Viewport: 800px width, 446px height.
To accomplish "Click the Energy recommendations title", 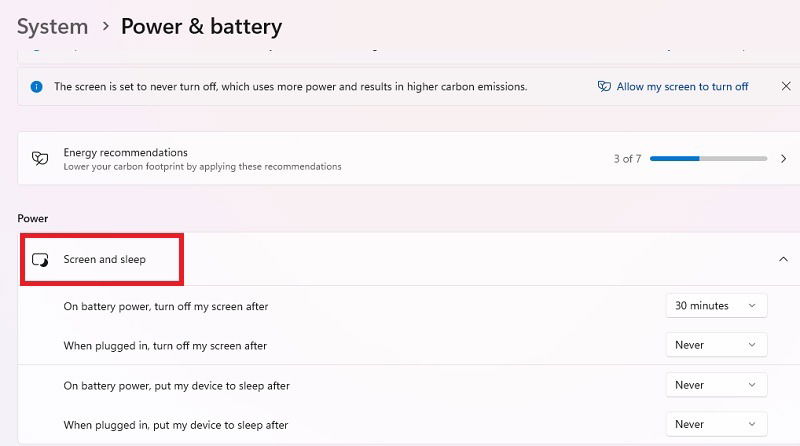I will pos(126,153).
